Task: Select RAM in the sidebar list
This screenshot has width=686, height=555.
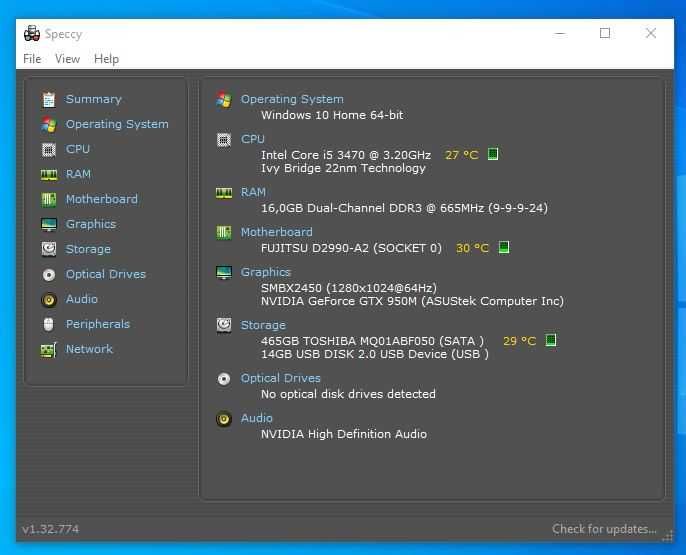Action: (78, 174)
